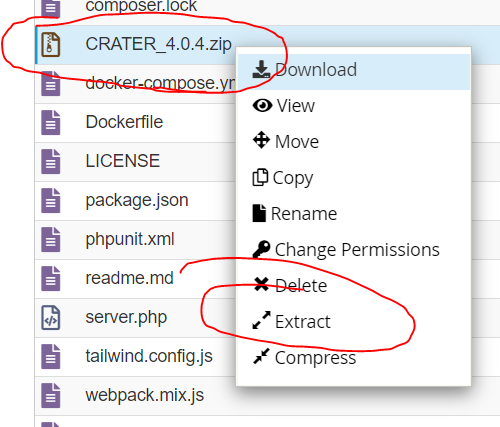The width and height of the screenshot is (500, 427).
Task: Choose Change Permissions from the context menu
Action: click(353, 249)
